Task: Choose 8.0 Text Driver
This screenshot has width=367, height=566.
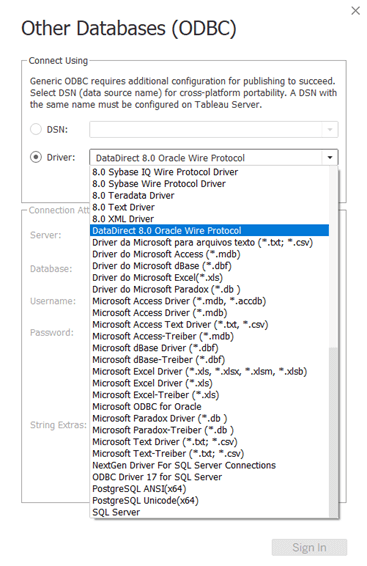Action: tap(209, 207)
